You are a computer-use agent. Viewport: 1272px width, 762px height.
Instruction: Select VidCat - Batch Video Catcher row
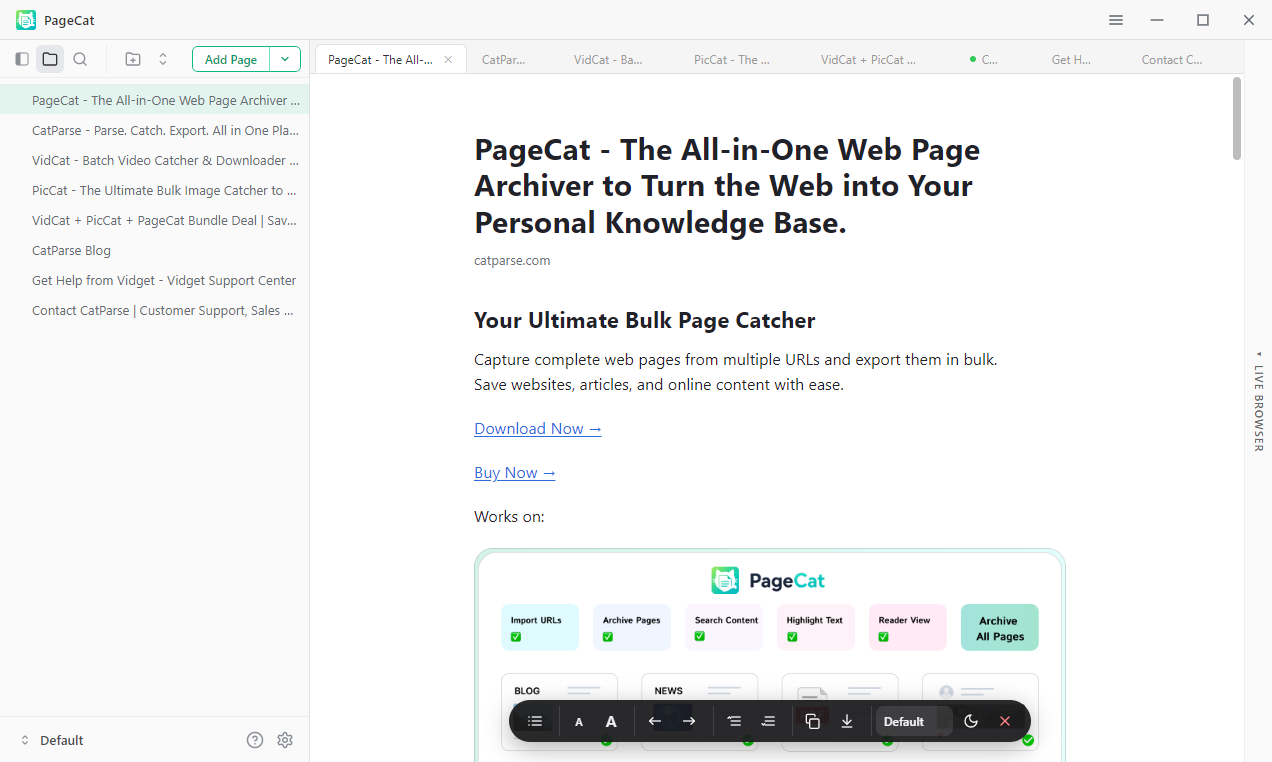pos(154,160)
